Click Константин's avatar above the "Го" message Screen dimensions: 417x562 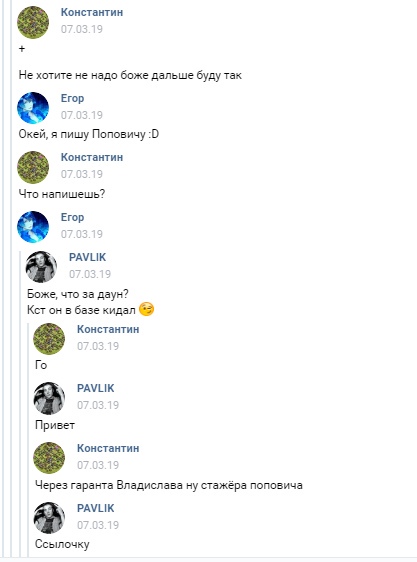pyautogui.click(x=49, y=339)
